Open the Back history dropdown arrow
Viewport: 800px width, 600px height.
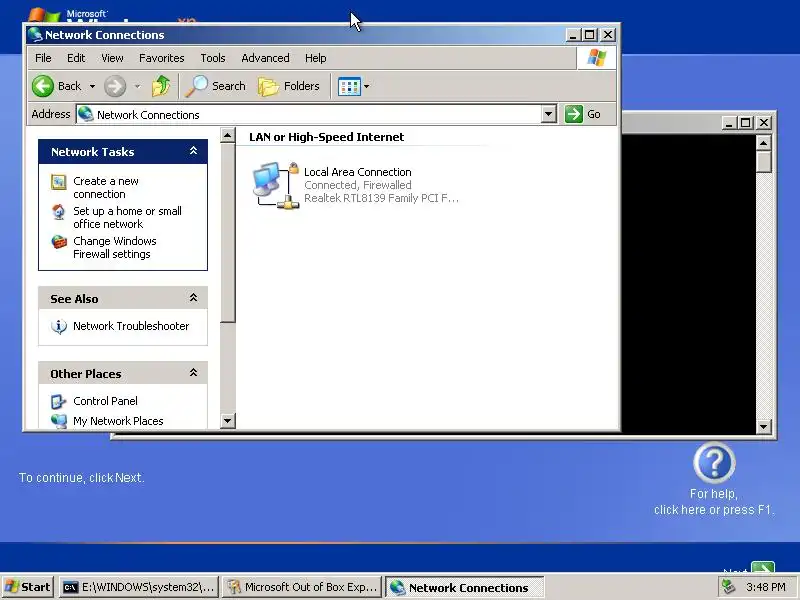[92, 86]
